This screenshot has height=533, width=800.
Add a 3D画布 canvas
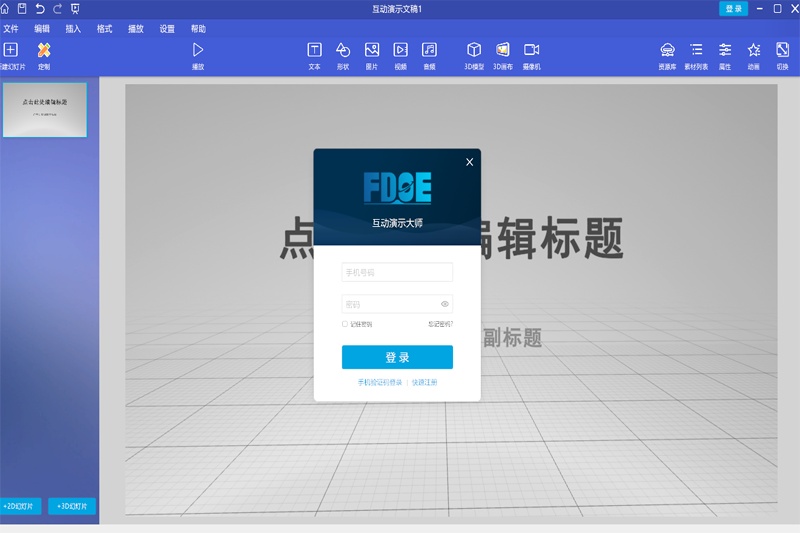[503, 56]
